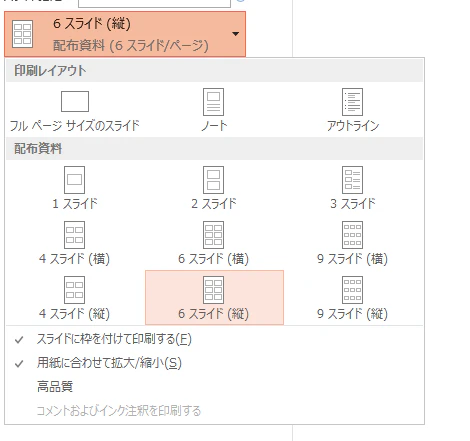The height and width of the screenshot is (441, 470).
Task: Click the dropdown arrow on layout selector
Action: [235, 34]
